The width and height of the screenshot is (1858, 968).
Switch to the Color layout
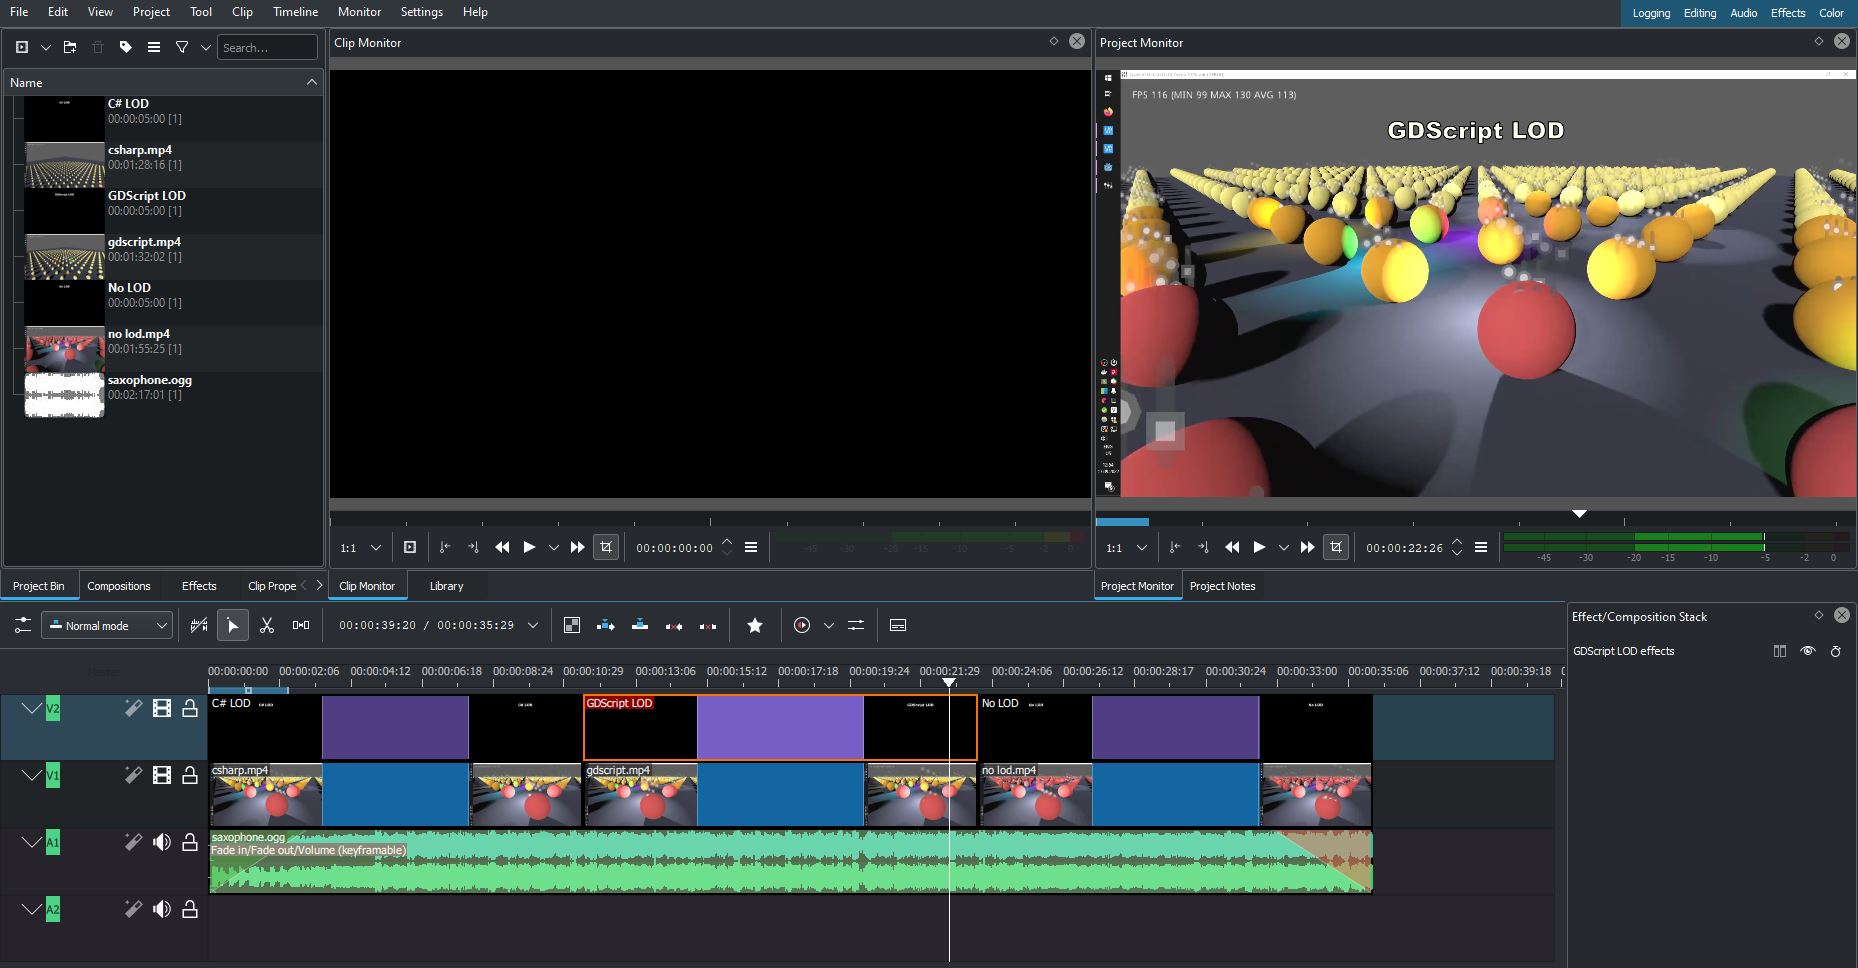tap(1831, 13)
